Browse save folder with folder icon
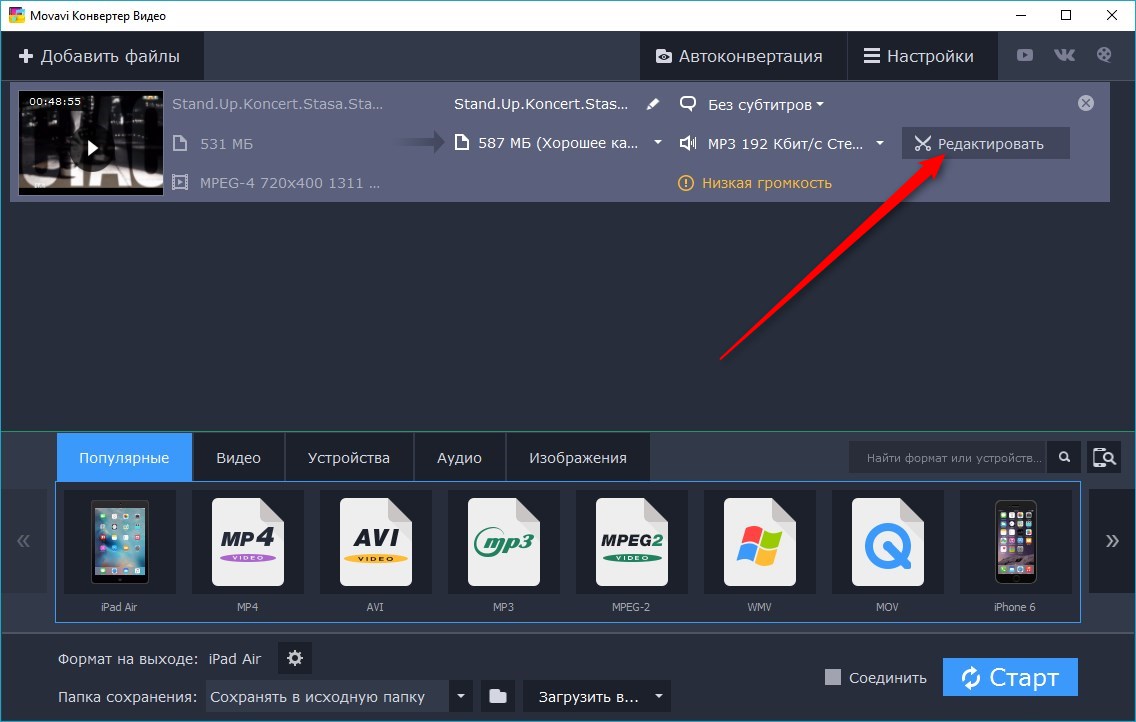Image resolution: width=1136 pixels, height=722 pixels. pyautogui.click(x=497, y=696)
